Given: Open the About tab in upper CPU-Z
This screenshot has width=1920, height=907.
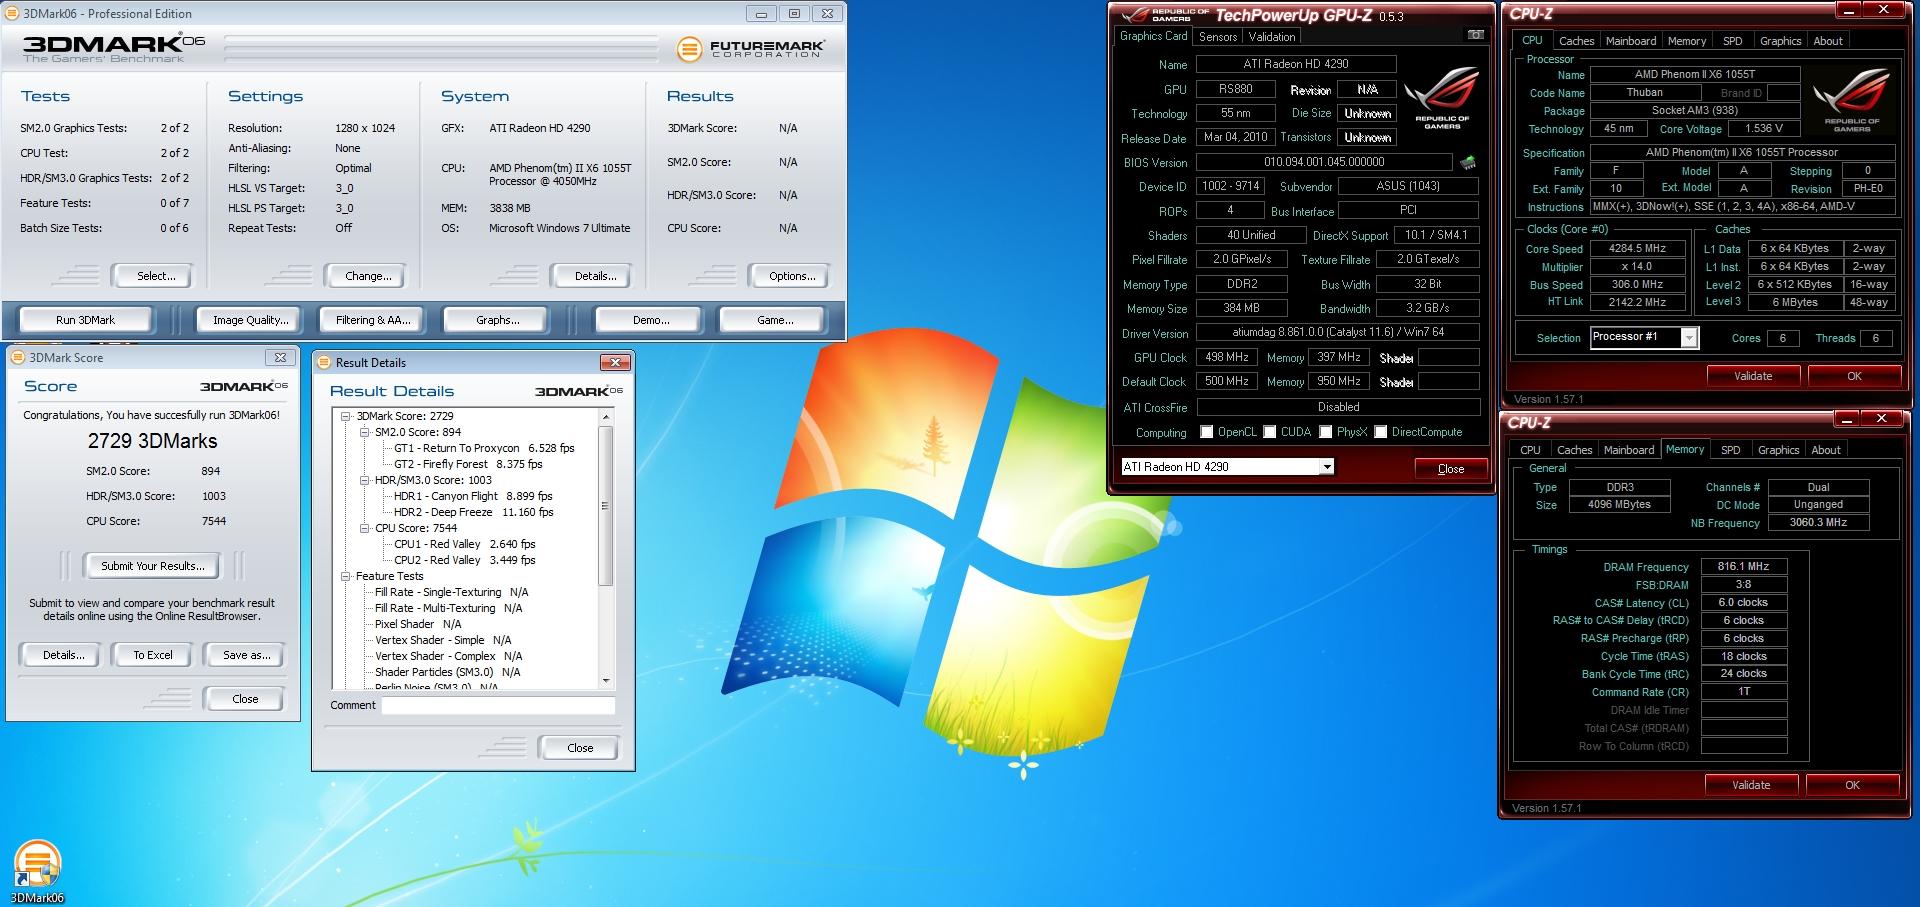Looking at the screenshot, I should coord(1828,41).
